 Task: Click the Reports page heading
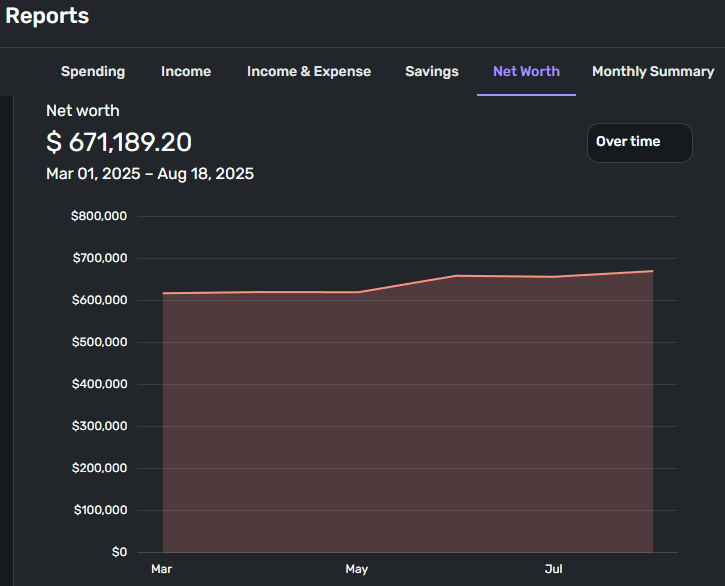(47, 16)
